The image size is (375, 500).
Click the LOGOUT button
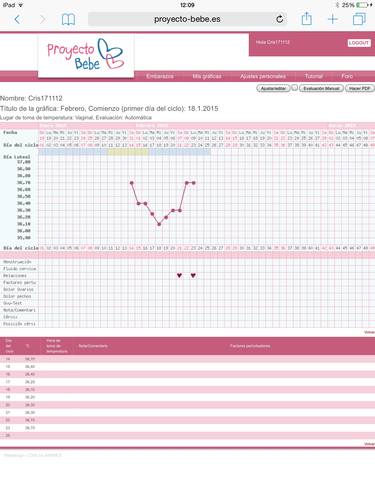coord(359,43)
